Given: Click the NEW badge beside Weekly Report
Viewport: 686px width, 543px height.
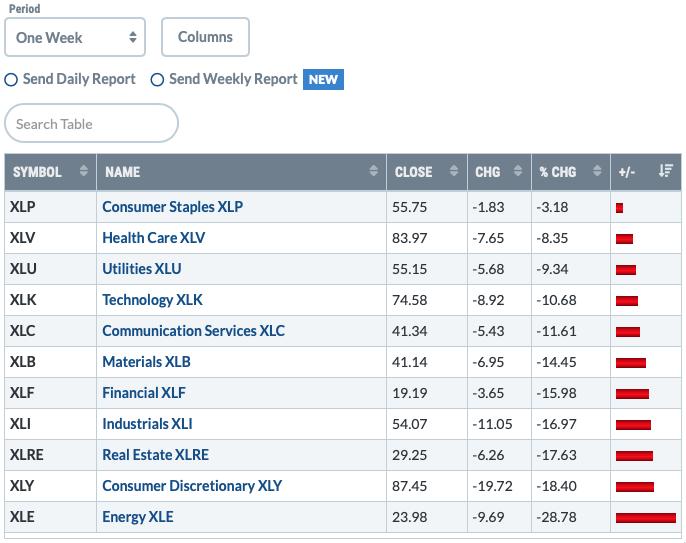Looking at the screenshot, I should click(x=323, y=79).
